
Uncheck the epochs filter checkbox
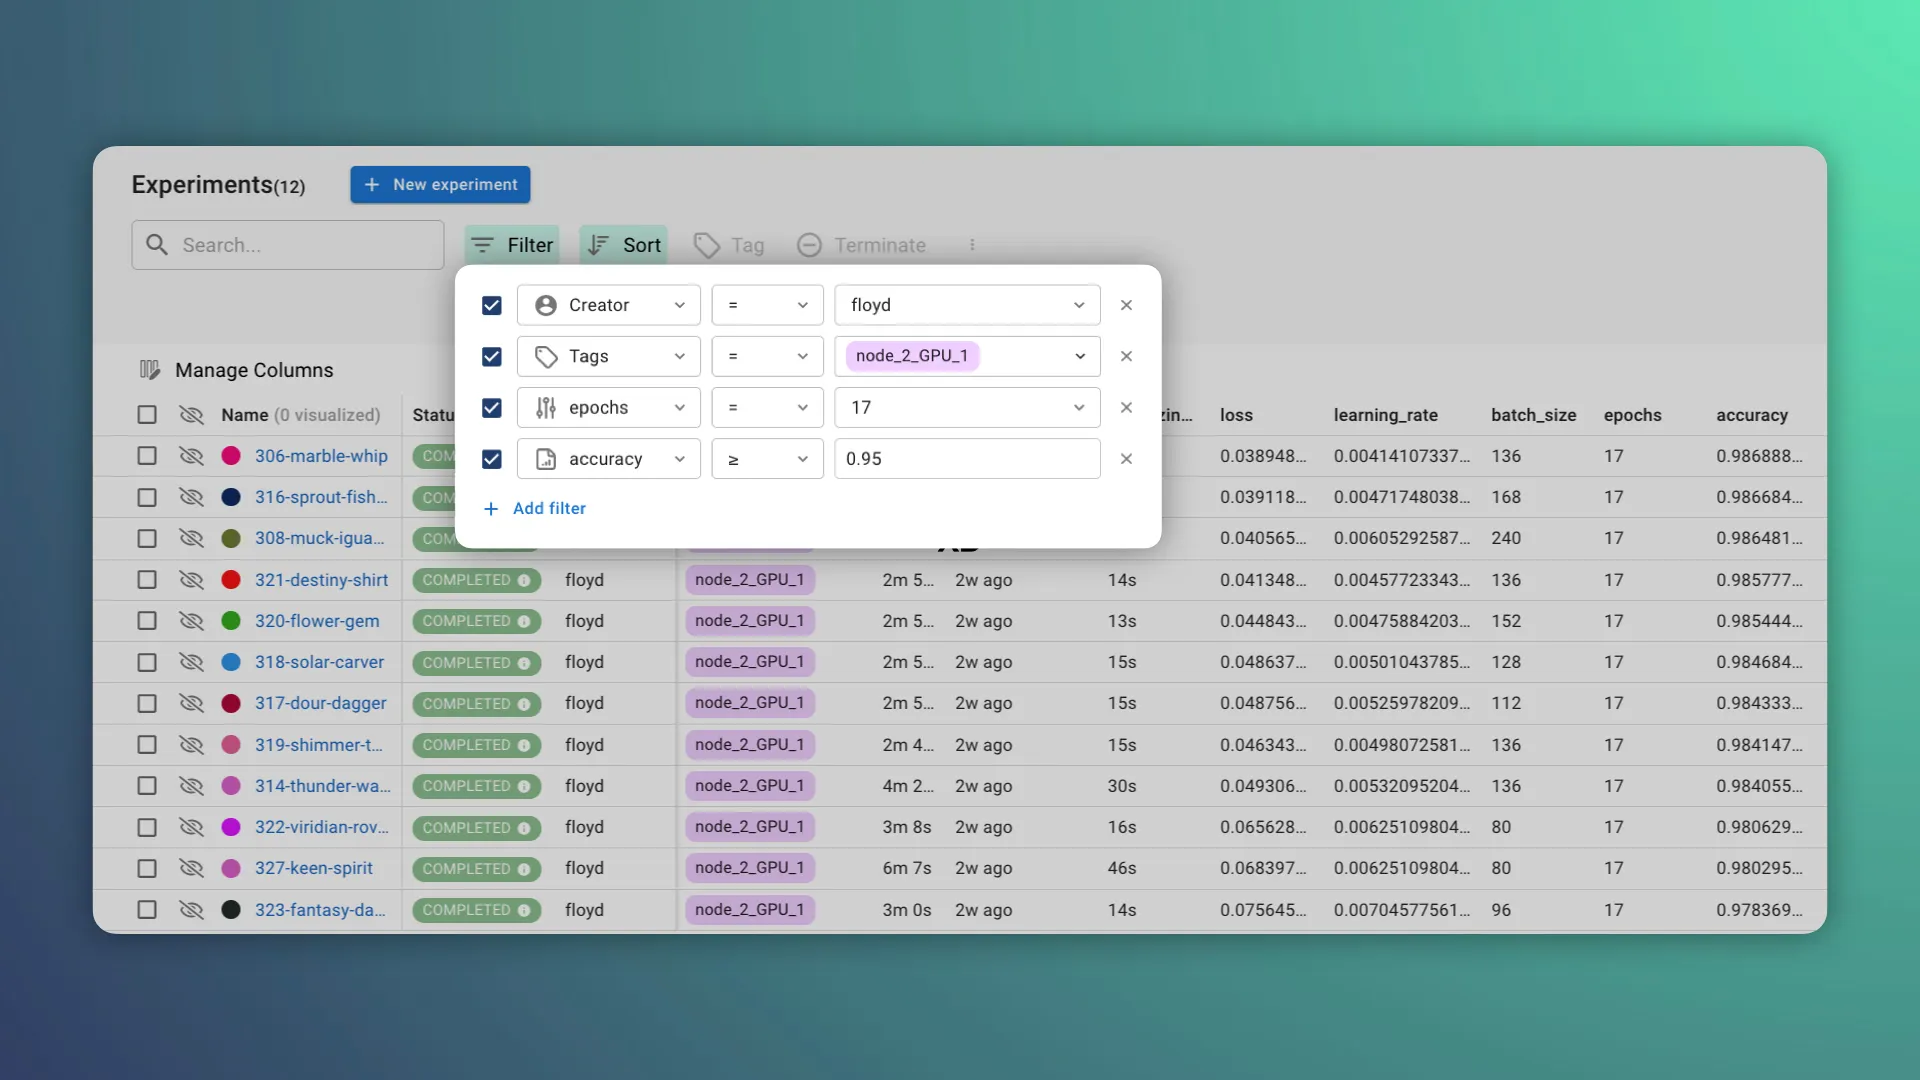click(491, 408)
